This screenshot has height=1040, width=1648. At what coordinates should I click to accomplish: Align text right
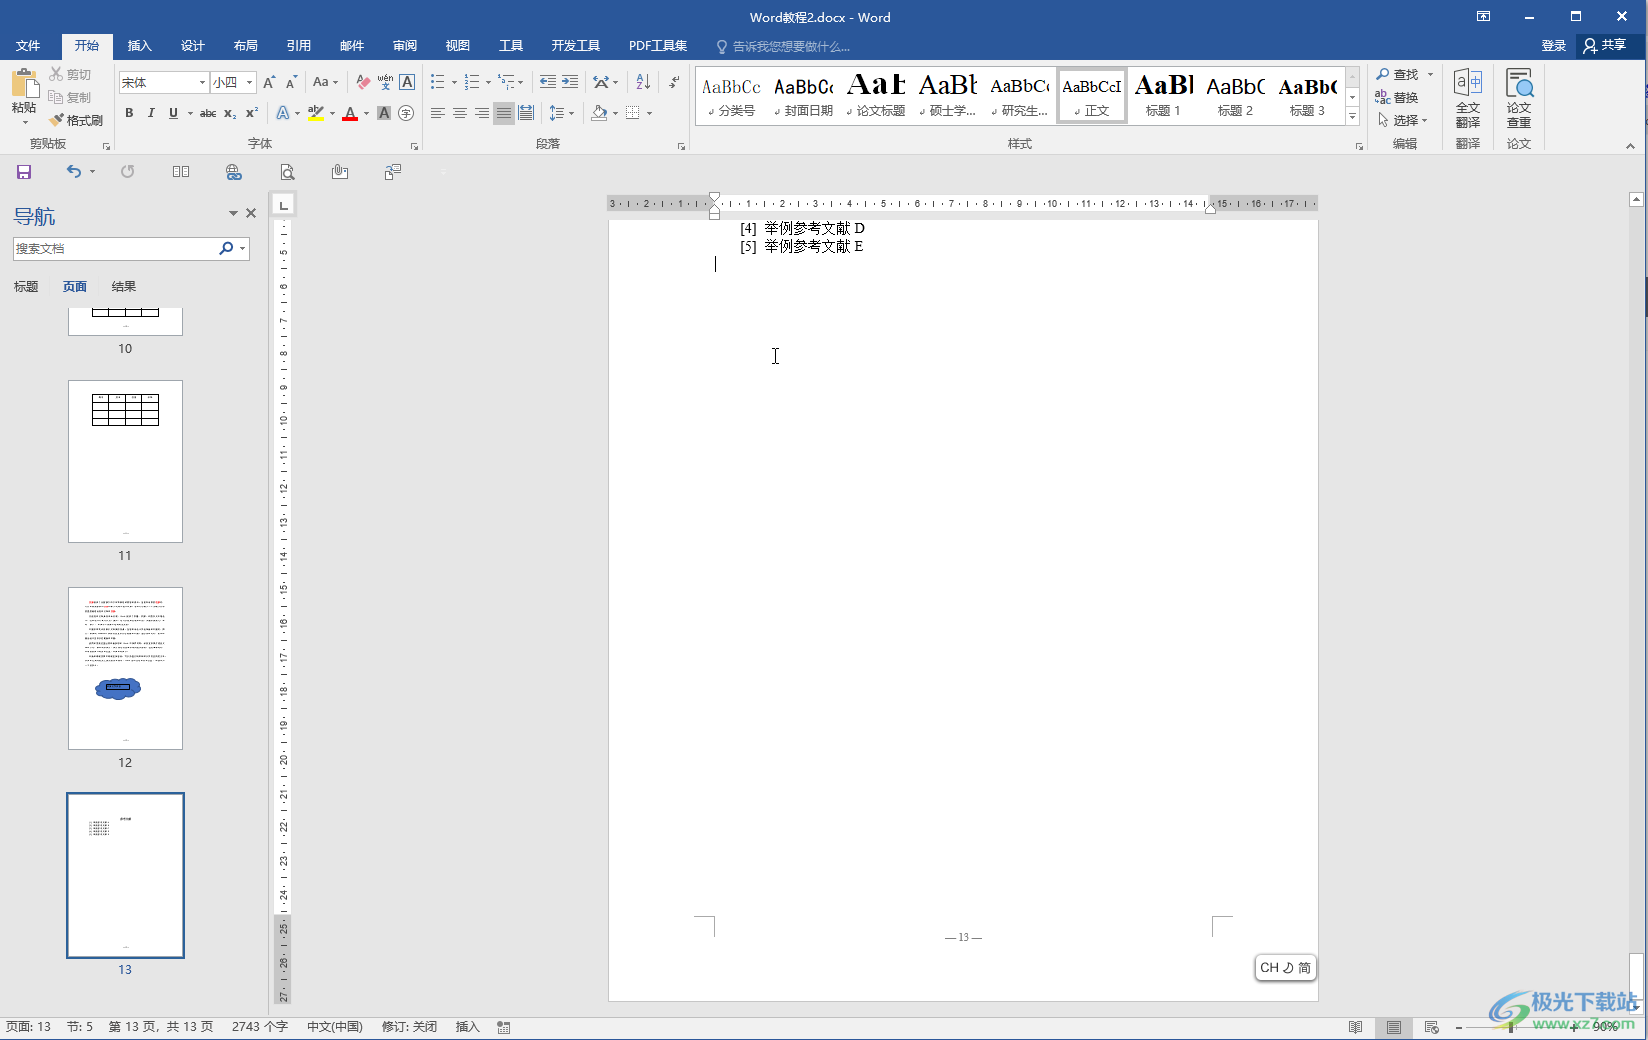coord(482,113)
